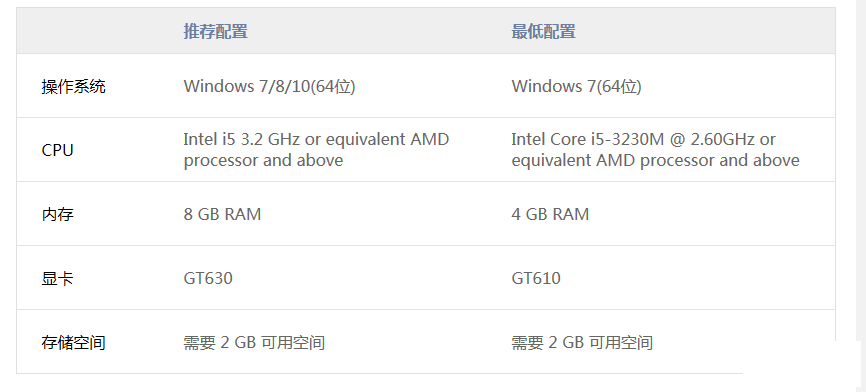Click the Windows 7/8/10(64位) cell text

click(270, 87)
